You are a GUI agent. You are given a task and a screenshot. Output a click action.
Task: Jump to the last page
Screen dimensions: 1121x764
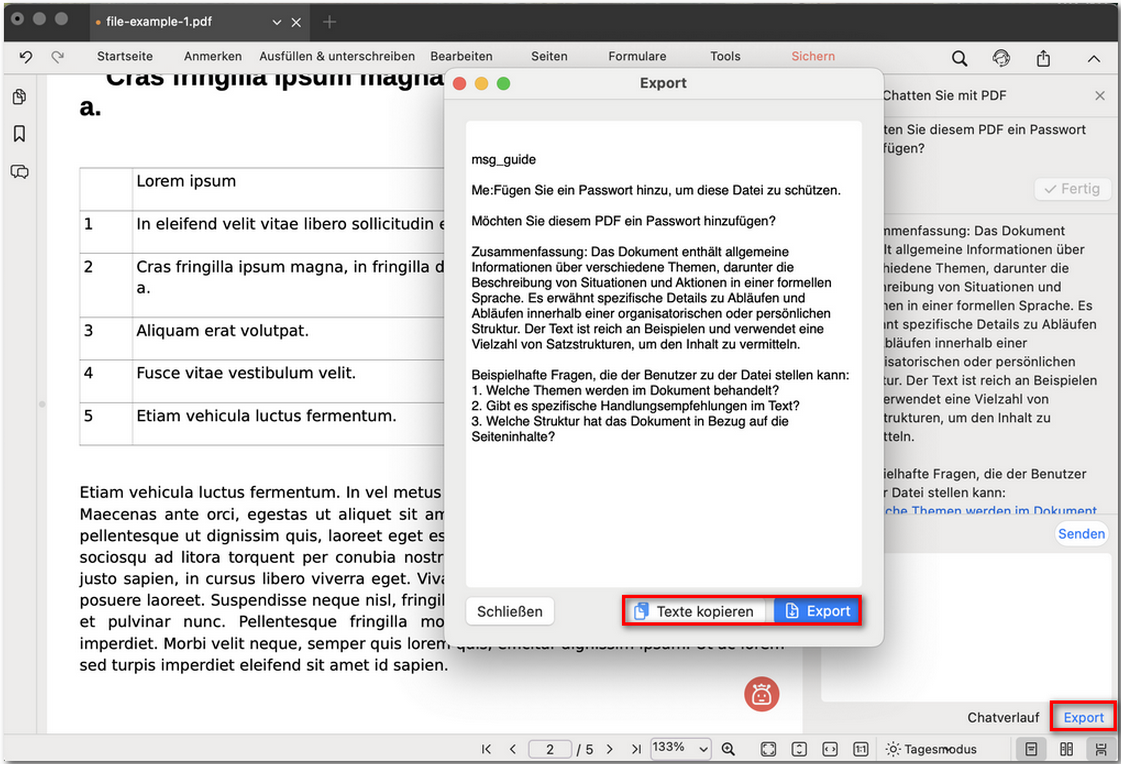[636, 749]
